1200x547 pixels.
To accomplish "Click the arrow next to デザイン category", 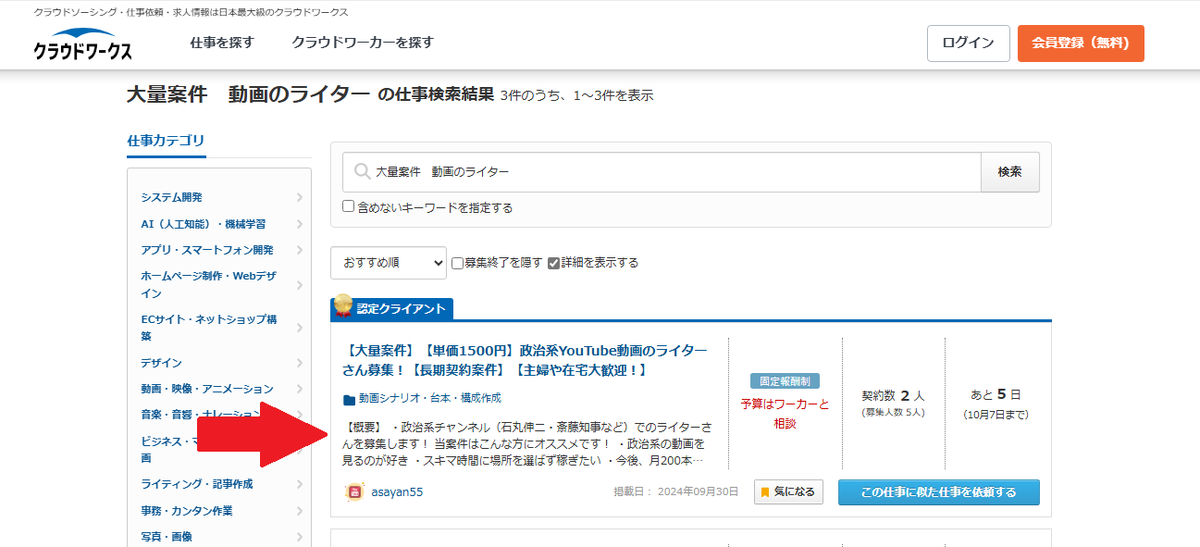I will coord(300,363).
